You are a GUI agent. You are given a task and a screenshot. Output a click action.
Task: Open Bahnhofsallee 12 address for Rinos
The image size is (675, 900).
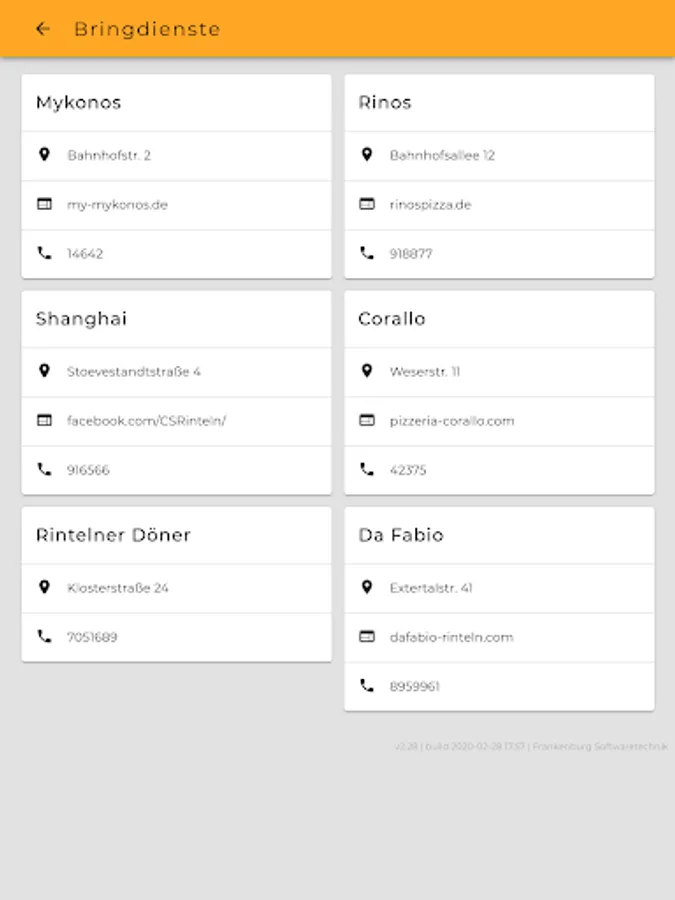click(442, 155)
